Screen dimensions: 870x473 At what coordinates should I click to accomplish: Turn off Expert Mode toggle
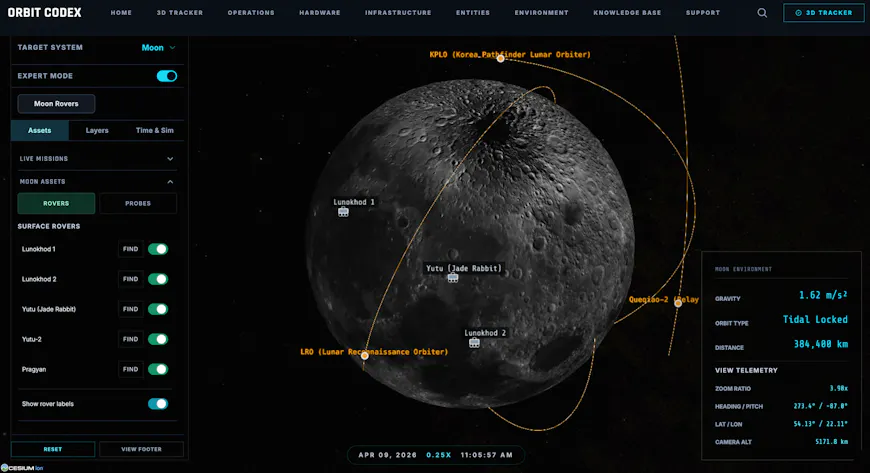[x=166, y=76]
